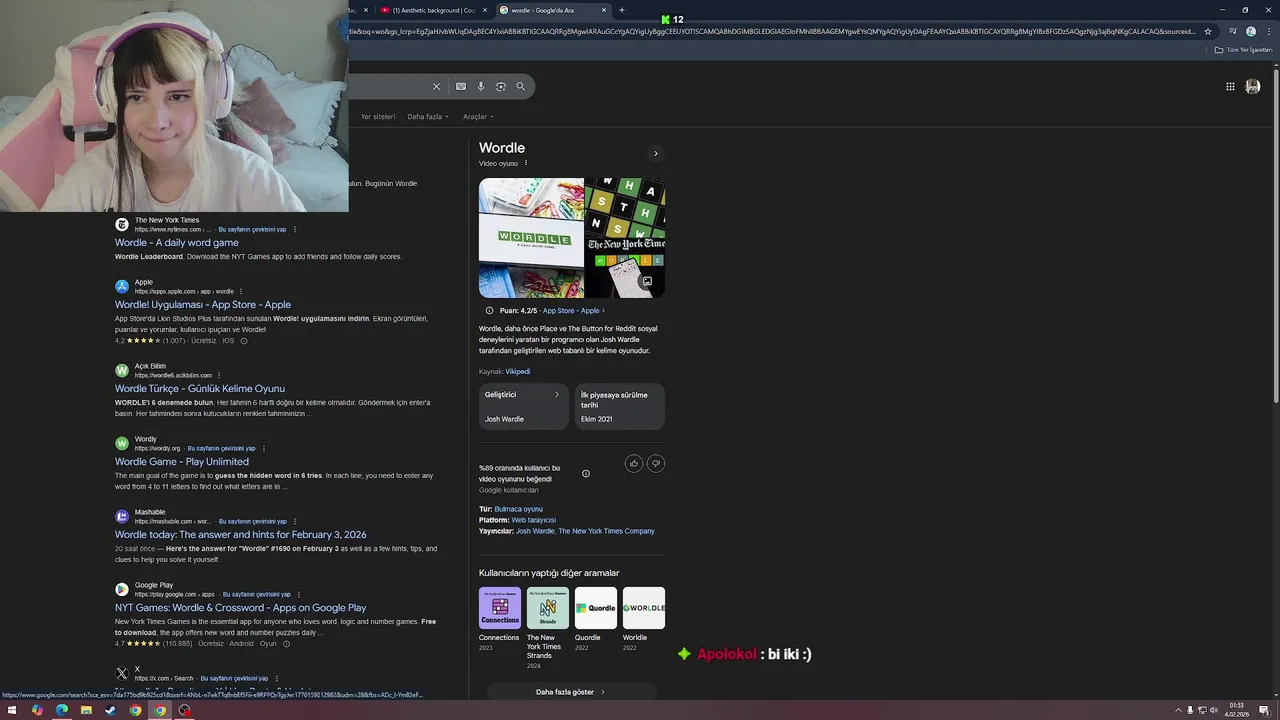Translate the Wordly result page

point(221,448)
